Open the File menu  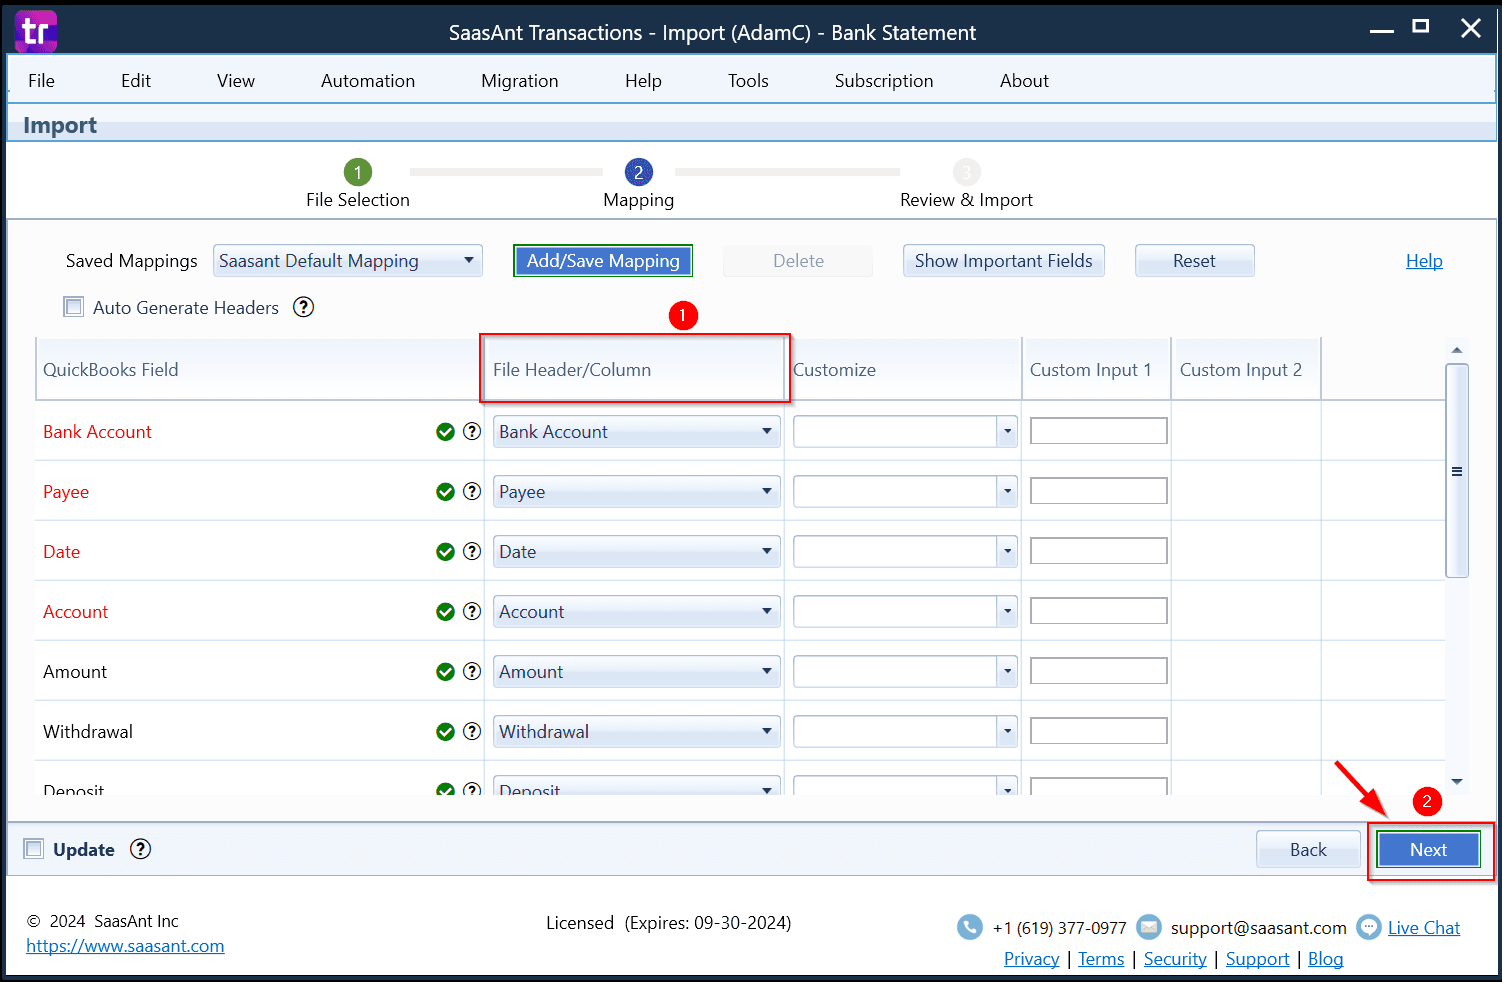(x=41, y=81)
